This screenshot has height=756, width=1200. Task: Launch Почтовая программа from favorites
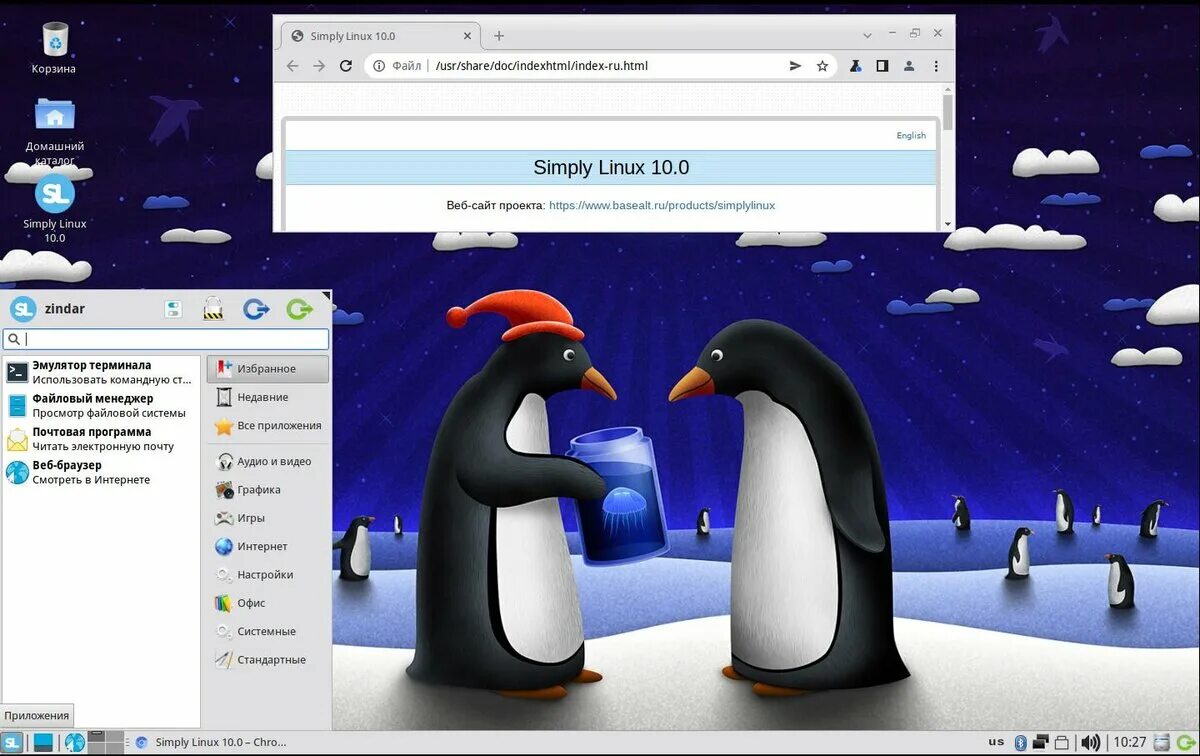(x=101, y=439)
